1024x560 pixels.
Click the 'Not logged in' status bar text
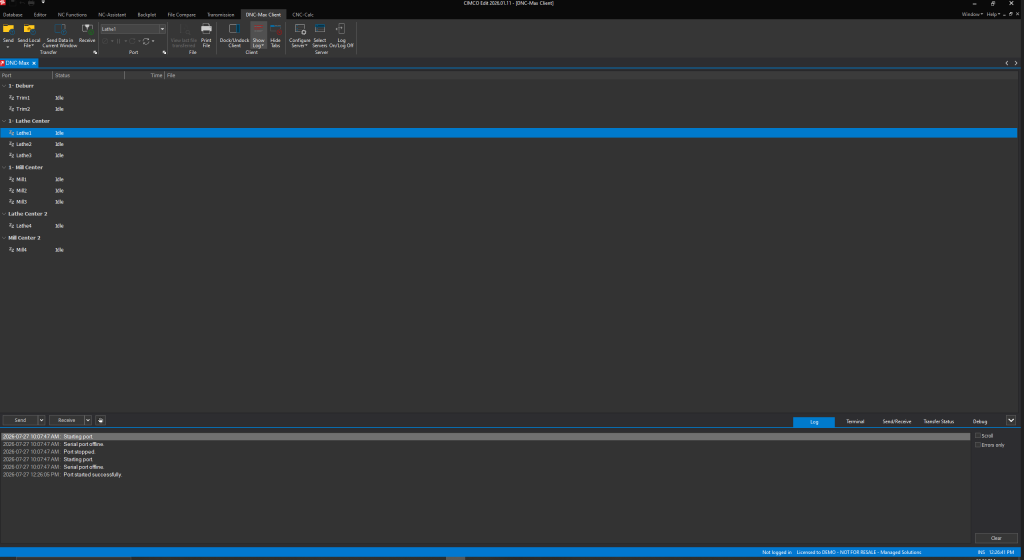[776, 552]
